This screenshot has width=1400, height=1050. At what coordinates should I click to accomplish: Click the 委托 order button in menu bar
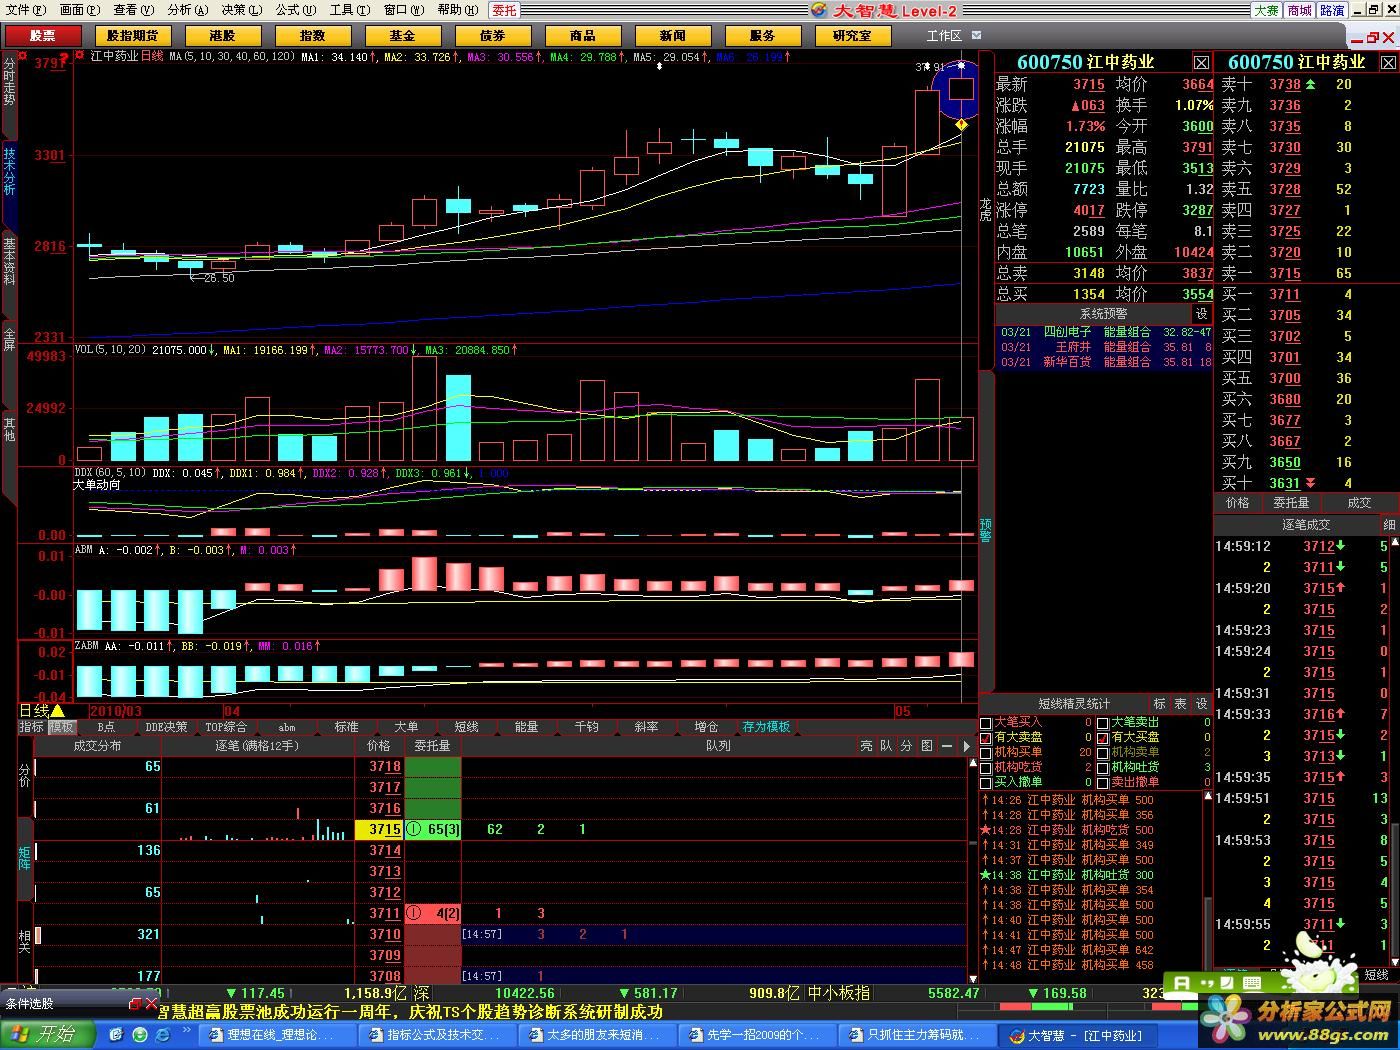(504, 10)
